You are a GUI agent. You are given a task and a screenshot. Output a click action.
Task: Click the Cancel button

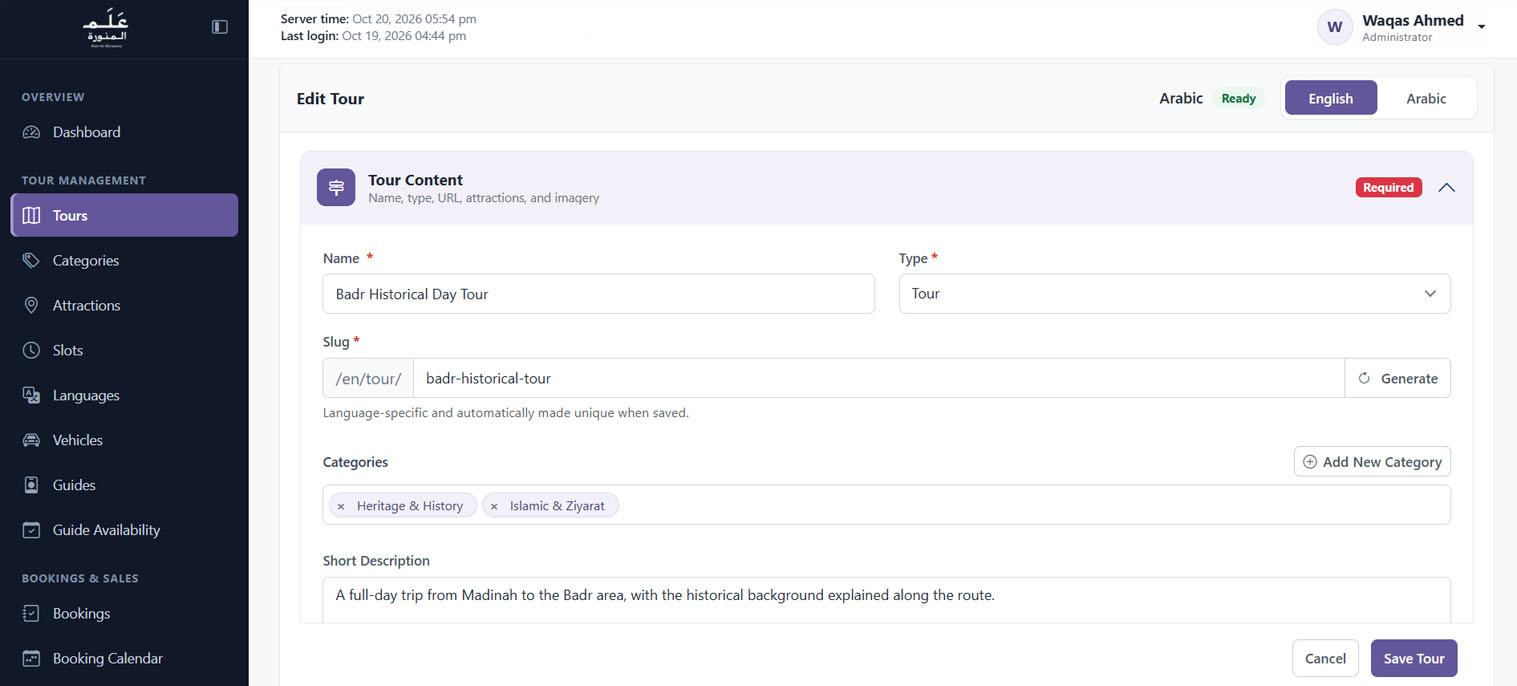1325,658
